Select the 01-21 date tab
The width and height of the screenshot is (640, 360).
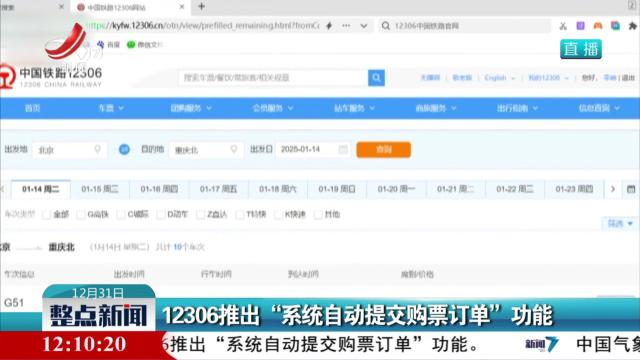(x=456, y=189)
